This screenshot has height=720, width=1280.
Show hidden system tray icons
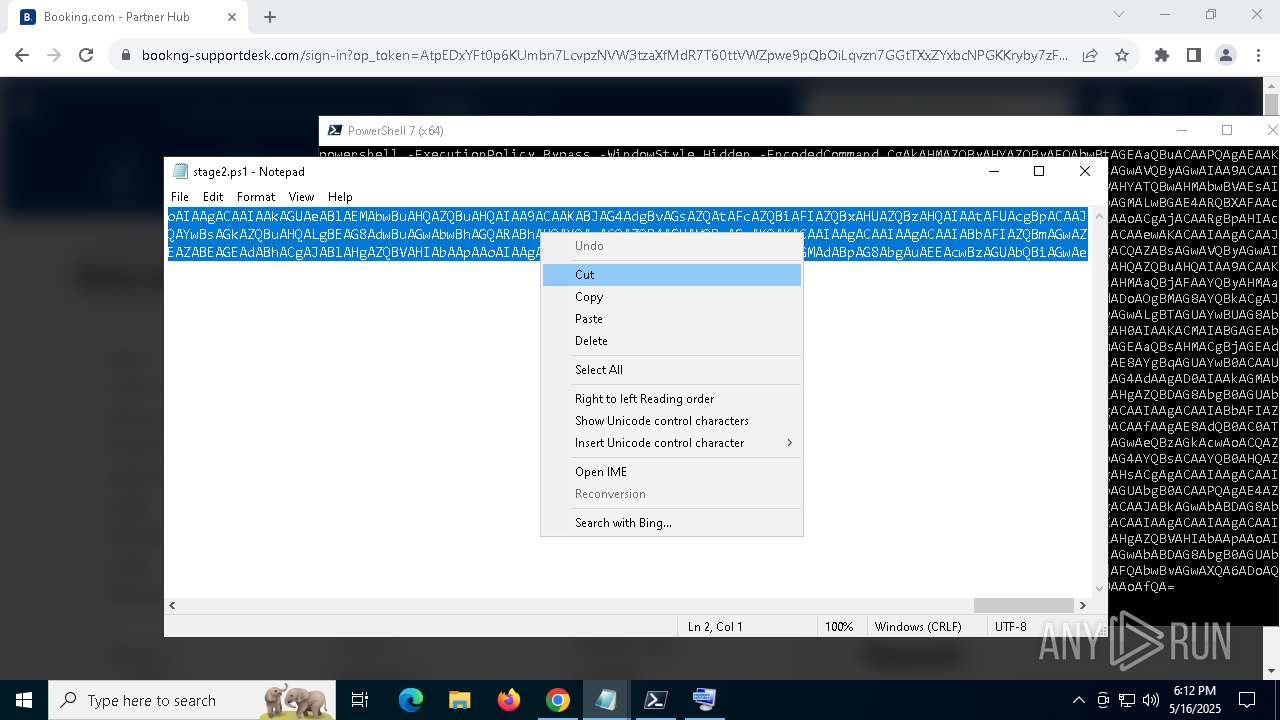pyautogui.click(x=1078, y=700)
